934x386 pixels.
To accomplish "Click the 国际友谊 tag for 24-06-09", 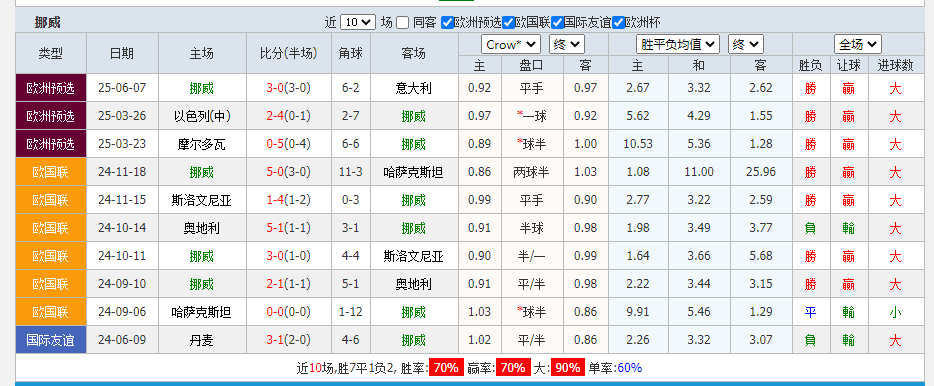I will (51, 340).
